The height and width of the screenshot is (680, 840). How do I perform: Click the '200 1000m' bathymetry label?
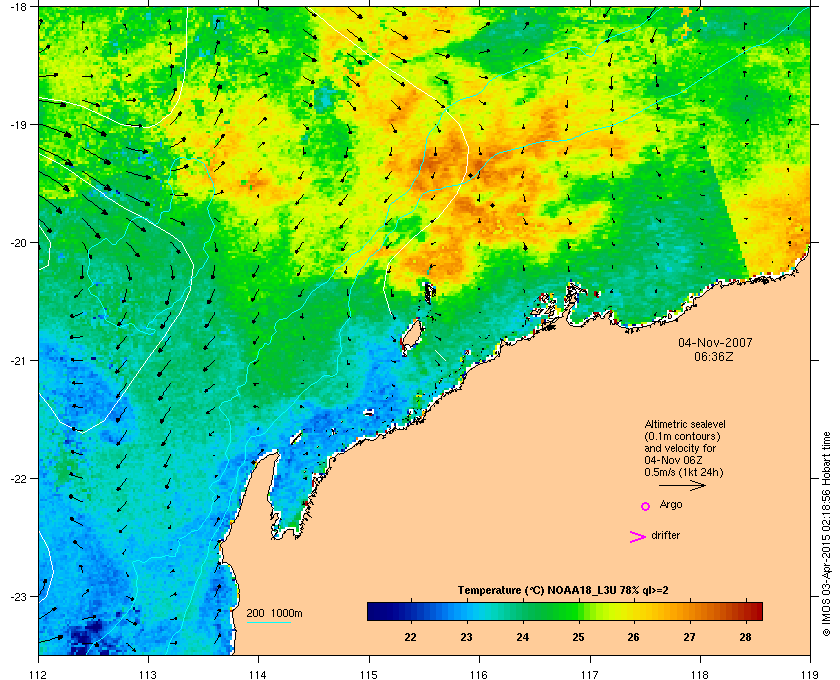pyautogui.click(x=274, y=613)
